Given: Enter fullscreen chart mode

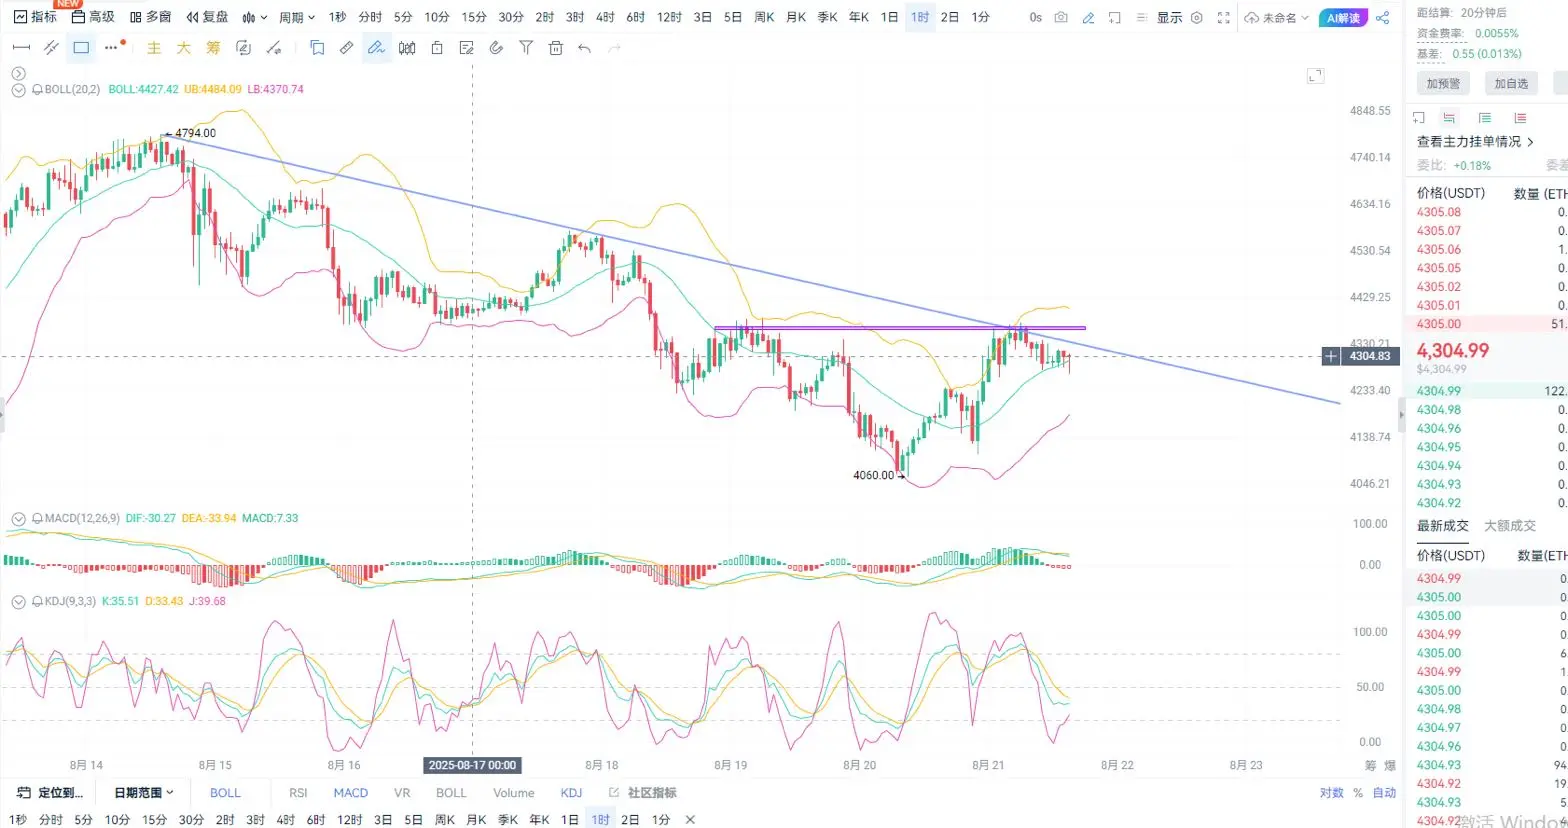Looking at the screenshot, I should (x=1223, y=17).
